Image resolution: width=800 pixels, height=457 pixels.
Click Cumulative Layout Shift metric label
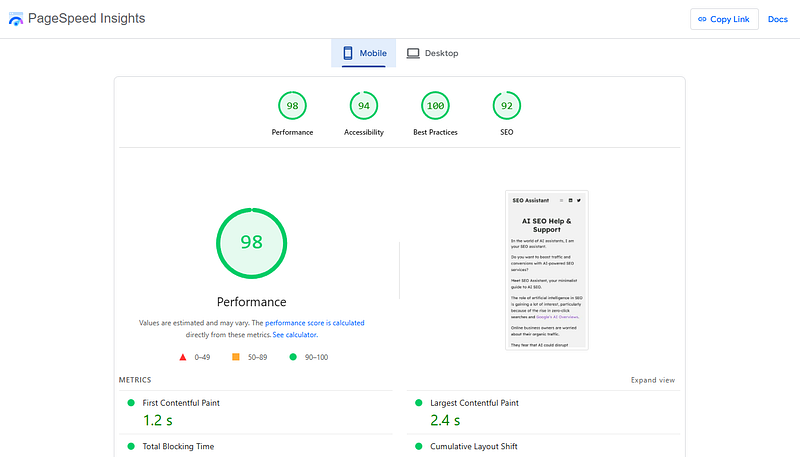[x=474, y=446]
